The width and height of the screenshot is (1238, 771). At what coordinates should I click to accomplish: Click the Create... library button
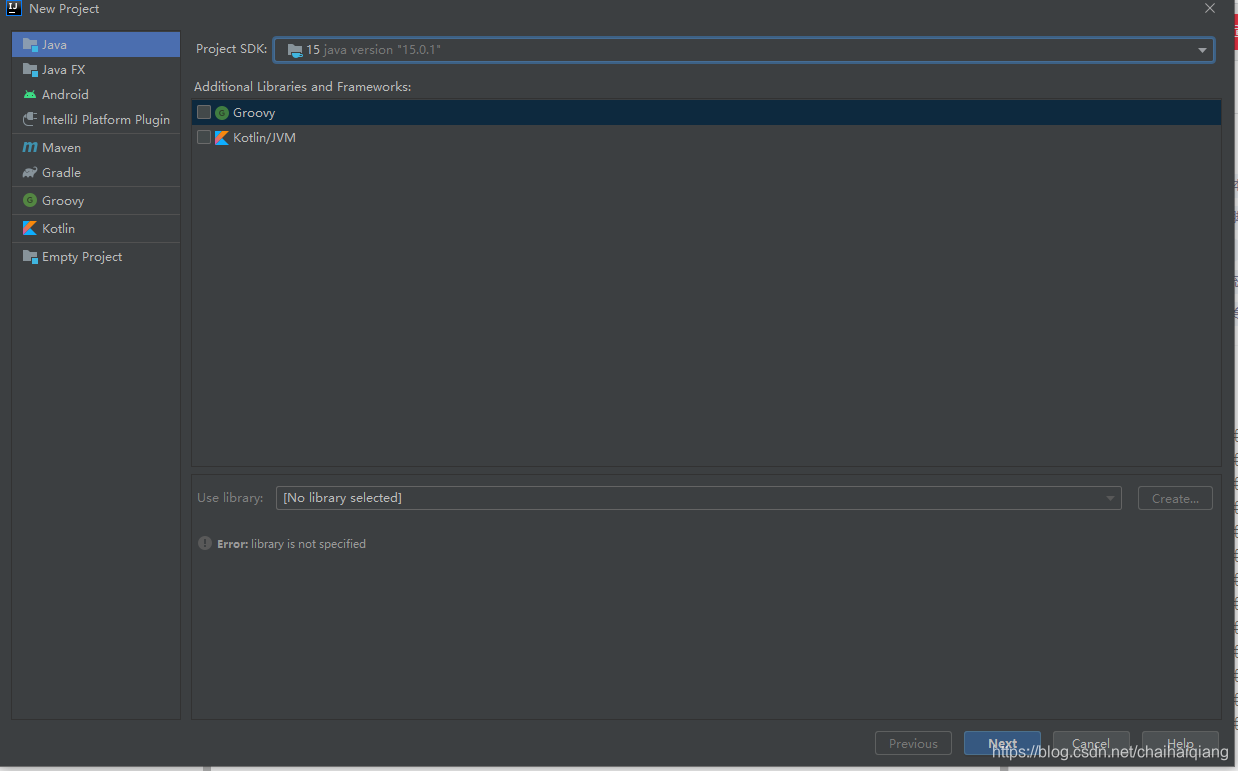pyautogui.click(x=1175, y=498)
